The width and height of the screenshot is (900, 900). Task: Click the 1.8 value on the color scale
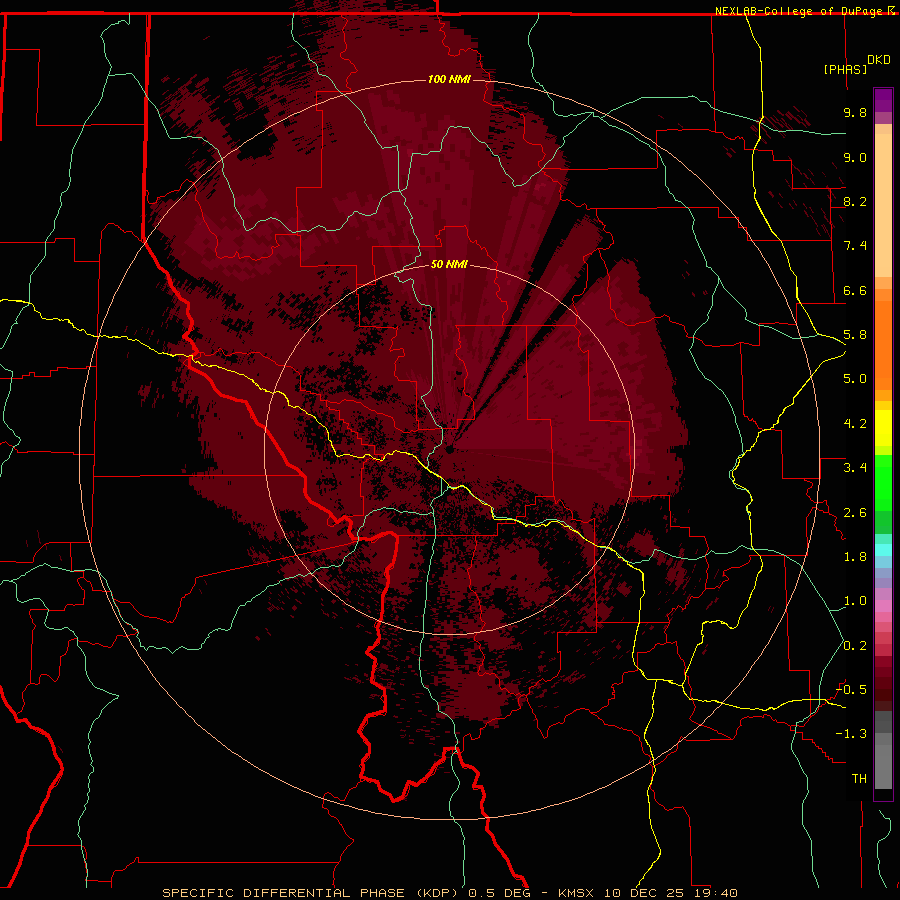point(855,557)
